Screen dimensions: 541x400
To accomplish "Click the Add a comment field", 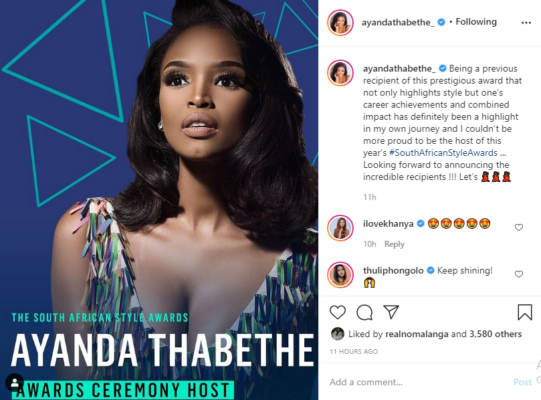I will point(417,382).
